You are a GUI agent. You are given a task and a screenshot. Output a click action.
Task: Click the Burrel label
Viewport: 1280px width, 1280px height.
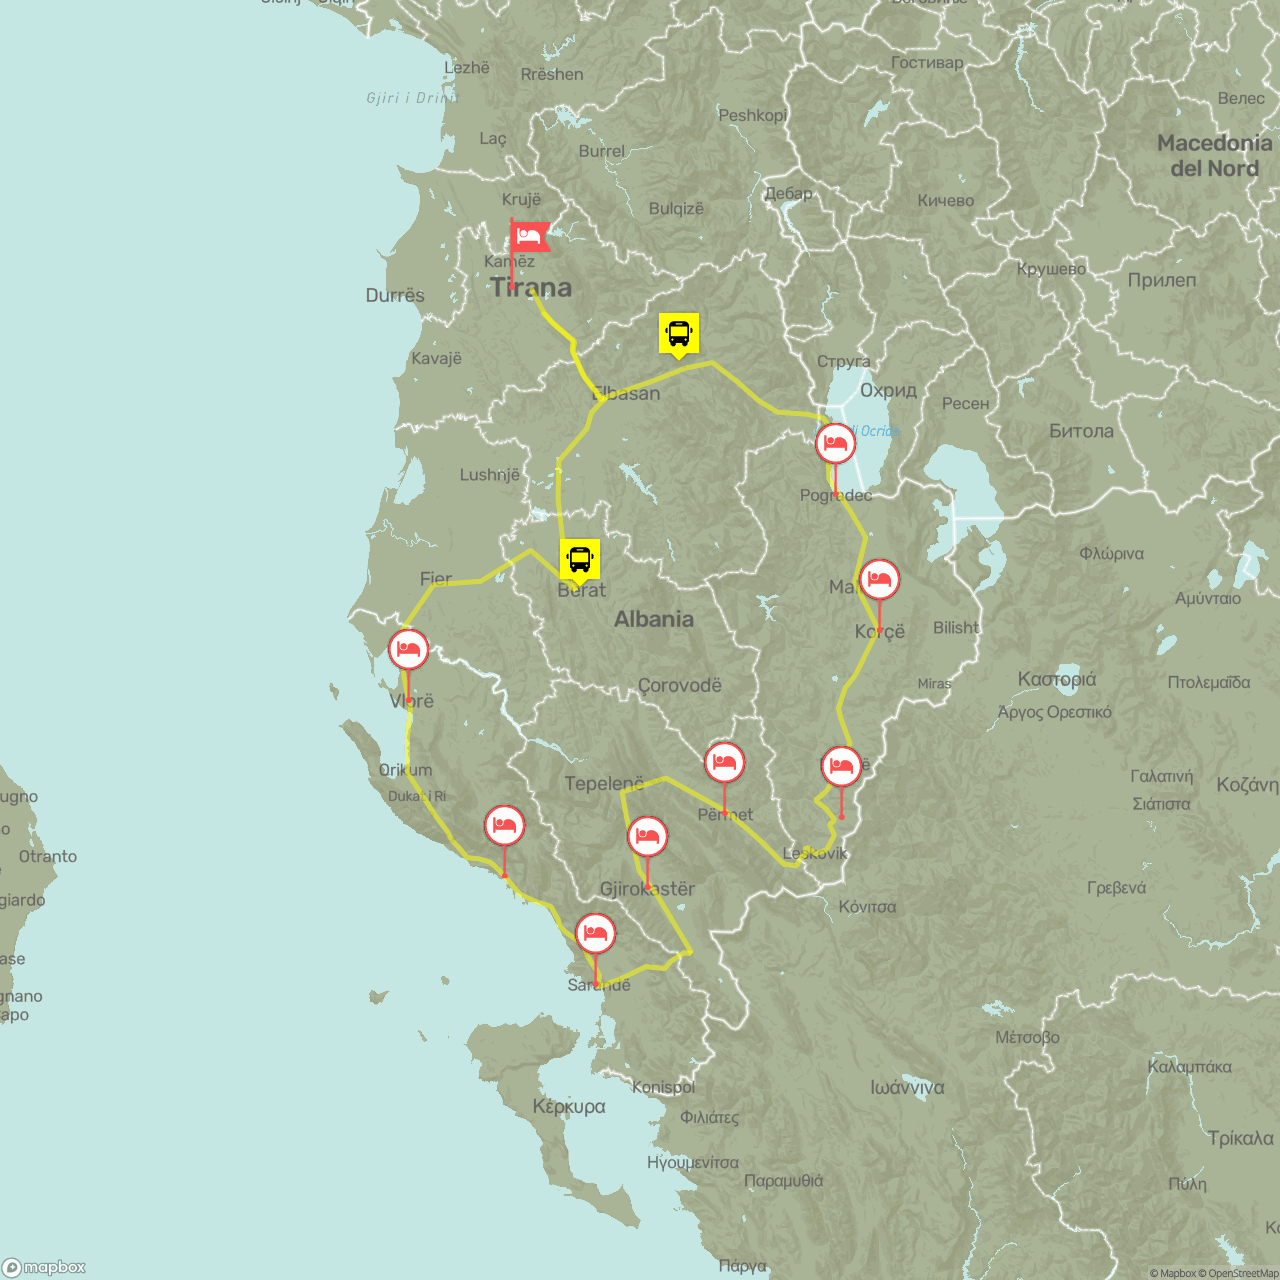(x=602, y=152)
